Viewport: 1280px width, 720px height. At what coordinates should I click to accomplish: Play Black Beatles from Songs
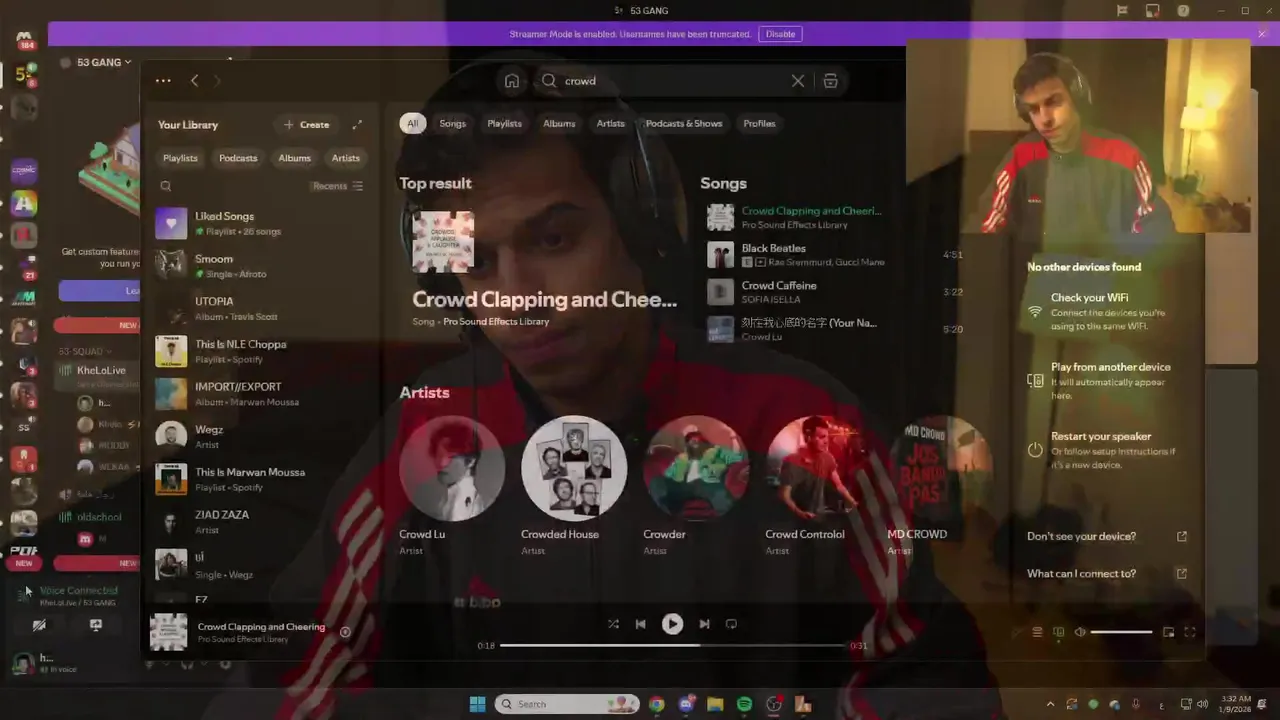pyautogui.click(x=834, y=255)
